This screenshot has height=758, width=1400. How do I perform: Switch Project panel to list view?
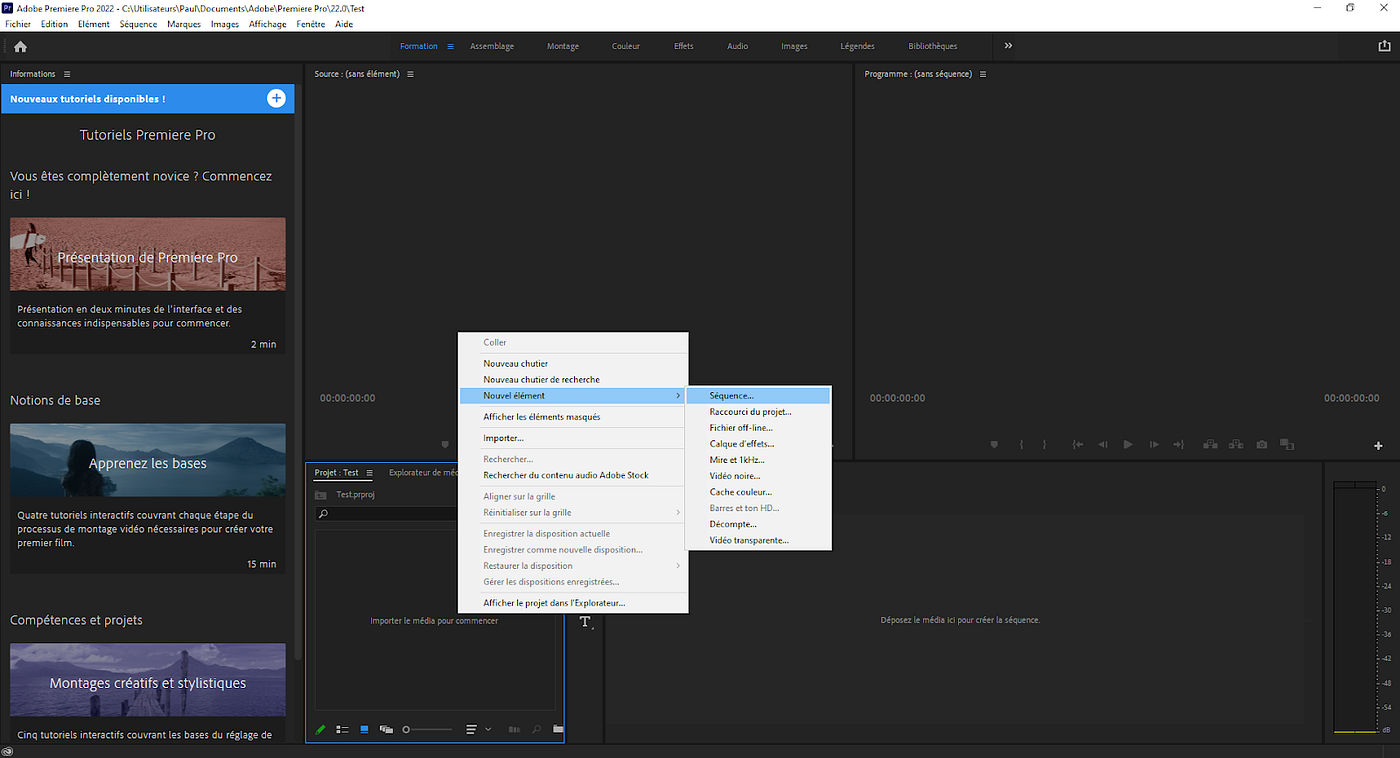point(342,730)
